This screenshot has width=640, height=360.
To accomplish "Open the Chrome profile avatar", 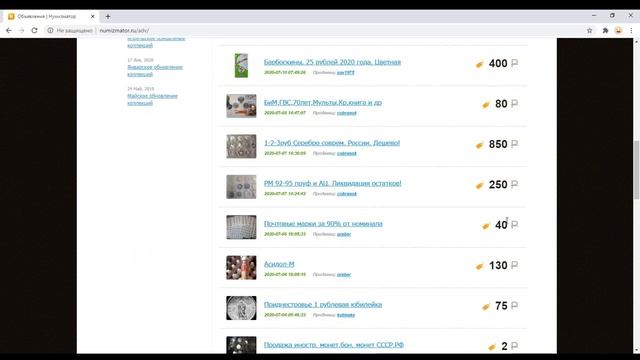I will point(618,31).
